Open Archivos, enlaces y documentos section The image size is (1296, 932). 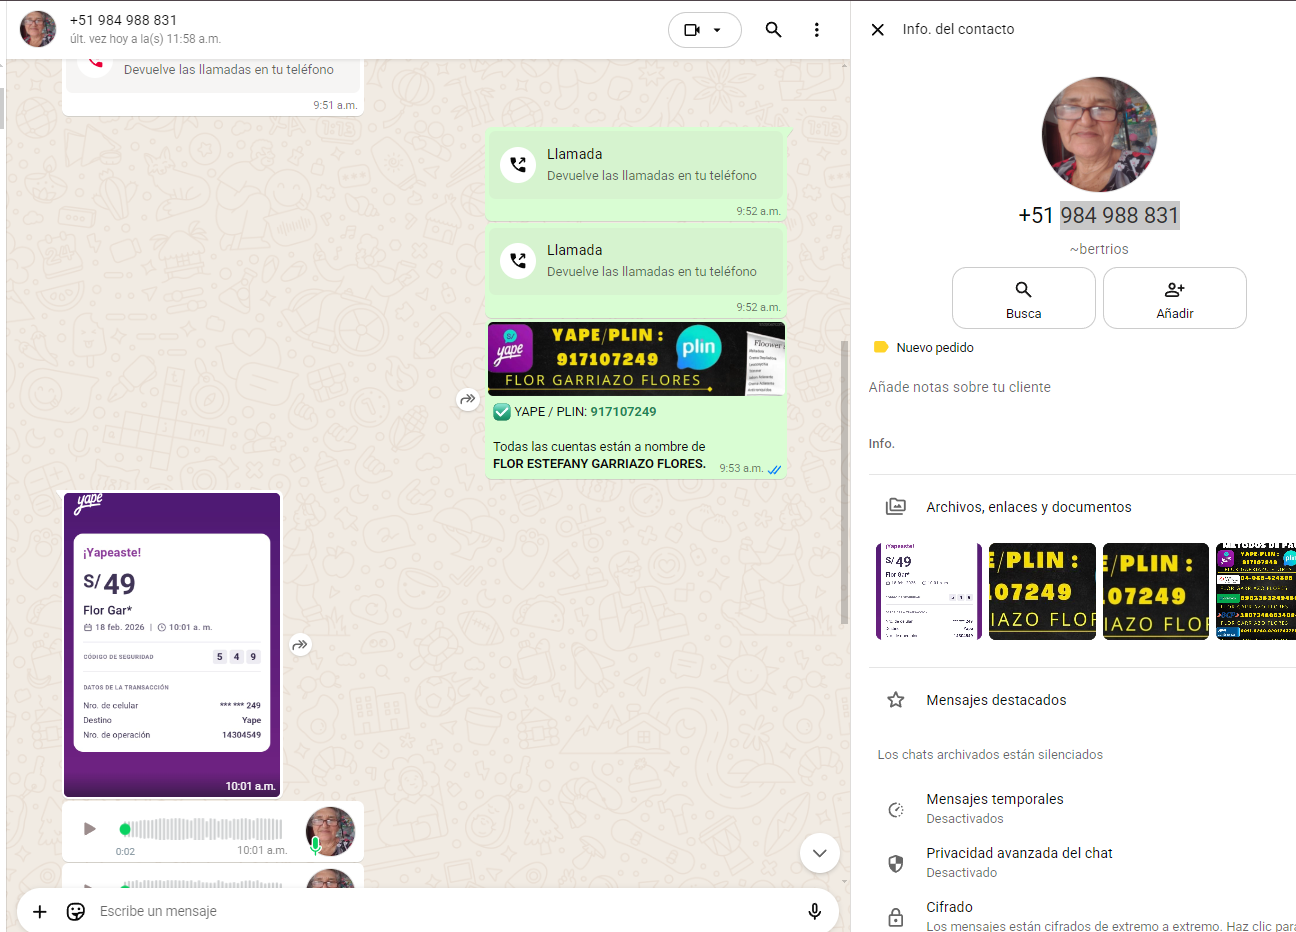click(x=1028, y=507)
